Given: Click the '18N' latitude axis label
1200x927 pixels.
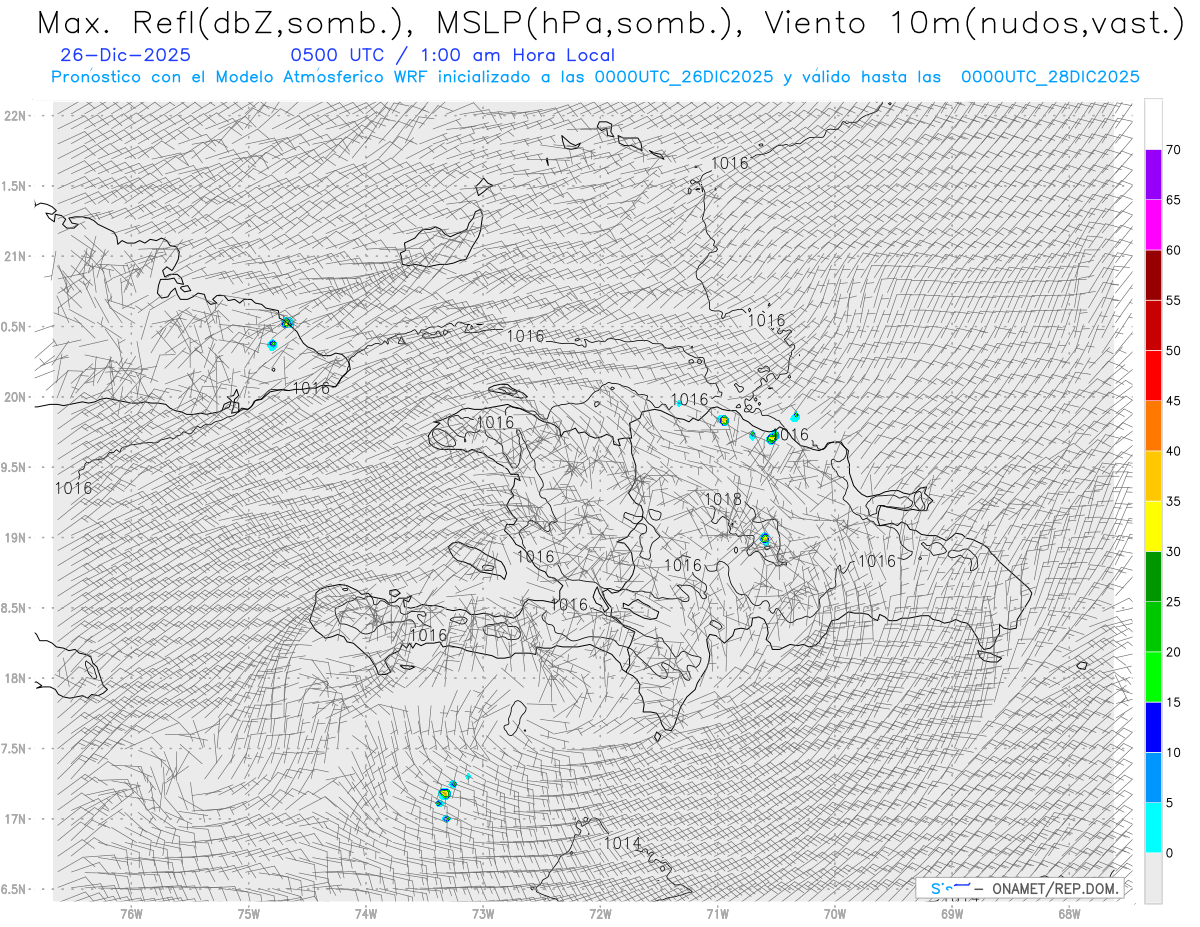Looking at the screenshot, I should click(x=16, y=678).
